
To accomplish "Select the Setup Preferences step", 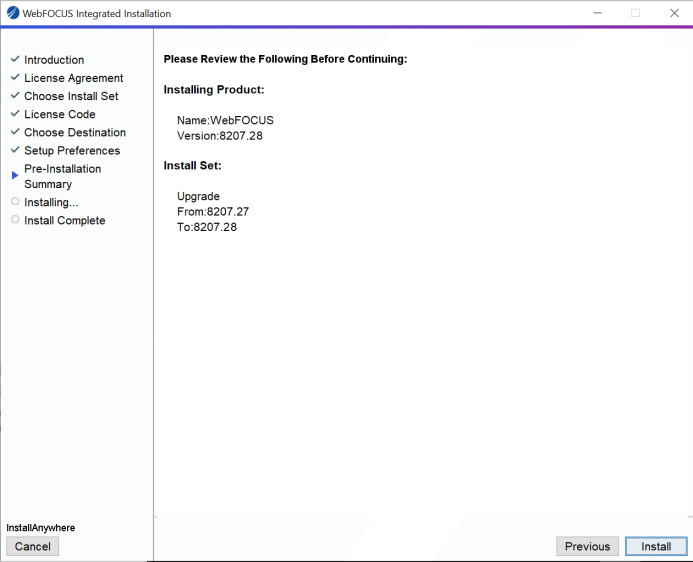I will click(x=72, y=151).
